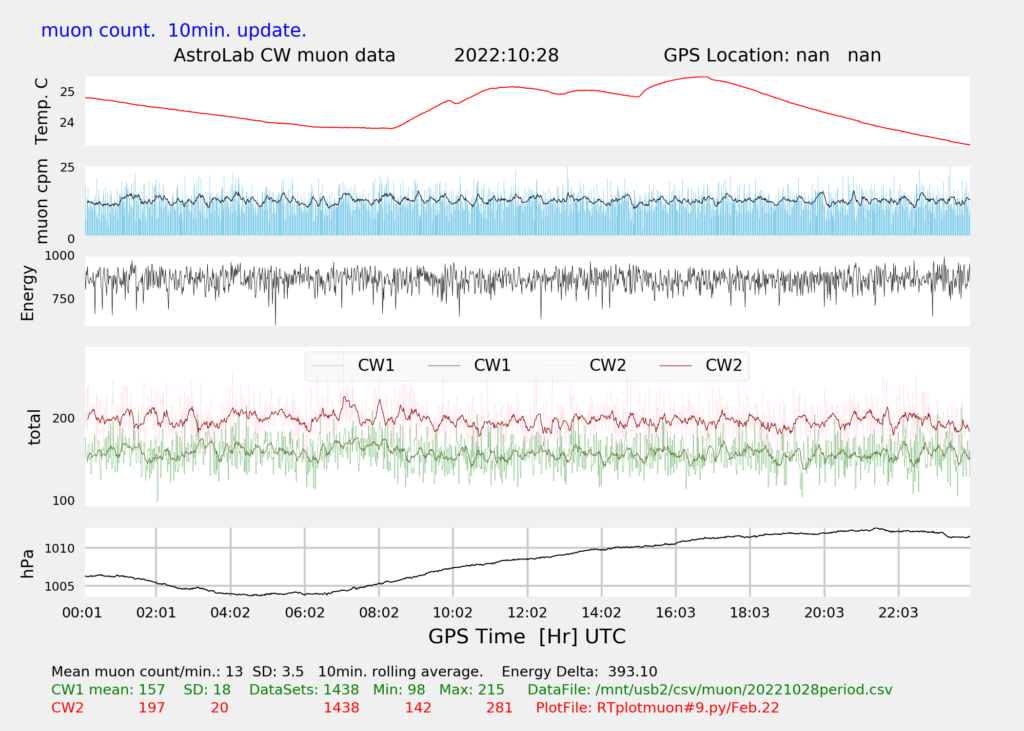Click the '24' tick on Temp axis
This screenshot has width=1024, height=731.
67,123
